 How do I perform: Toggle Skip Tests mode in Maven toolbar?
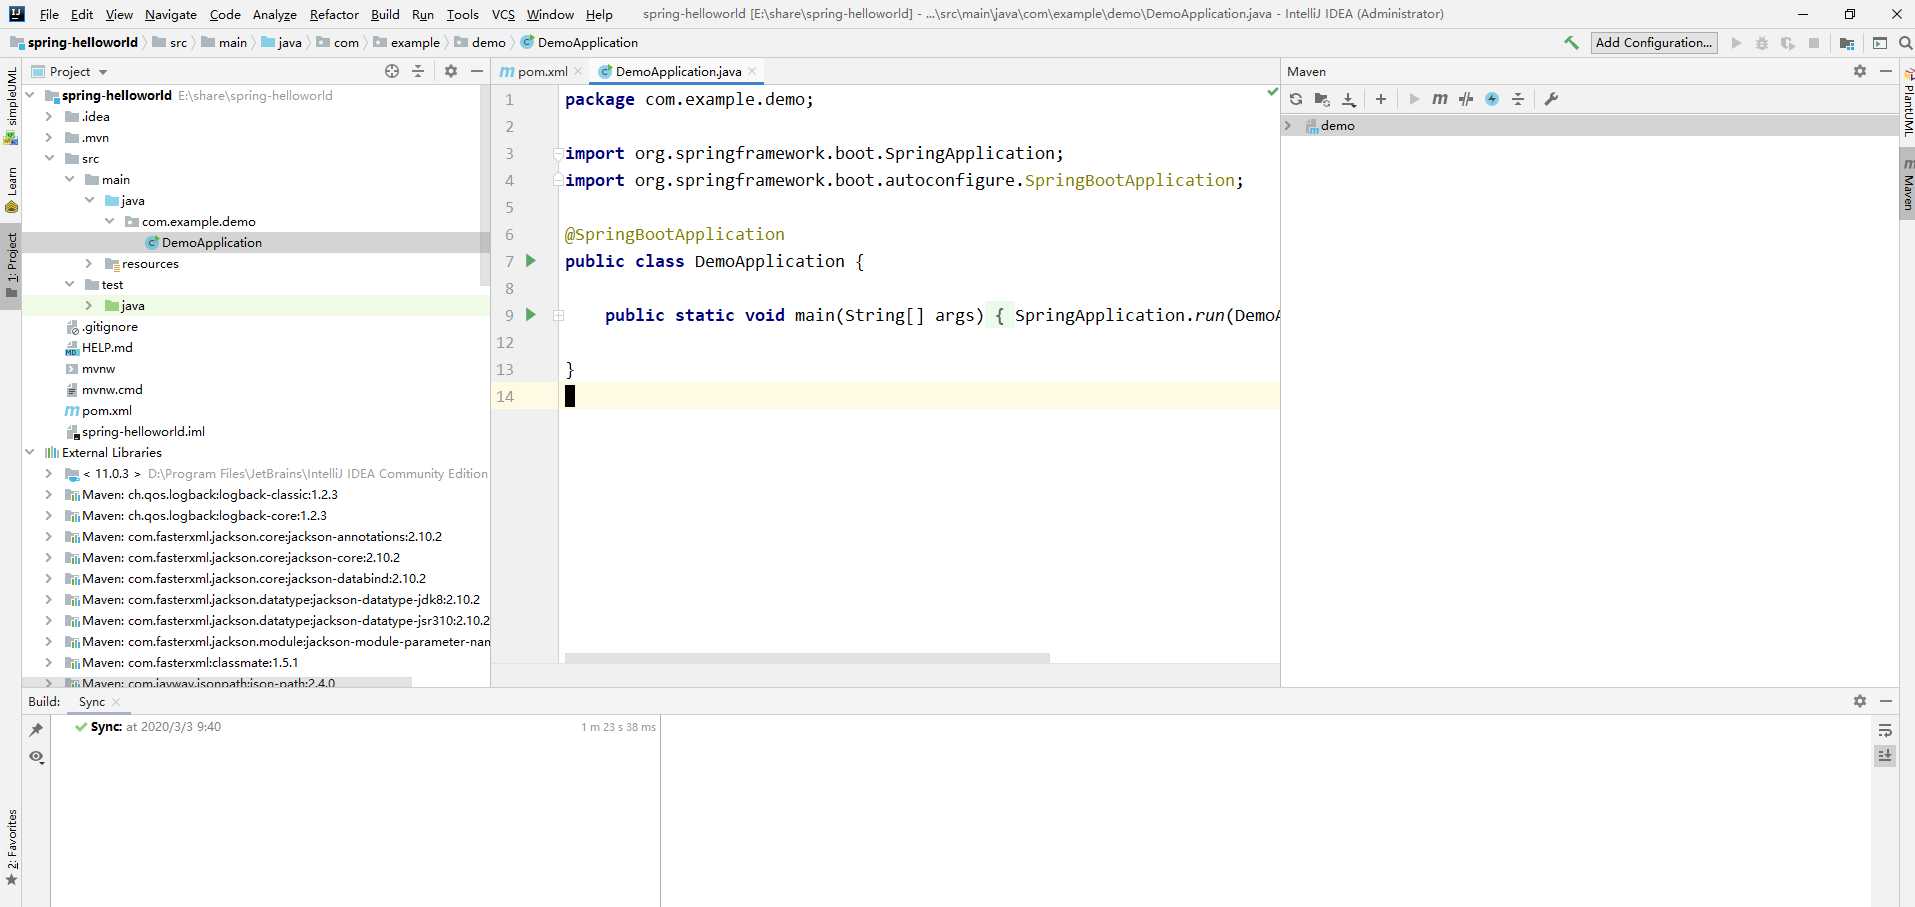click(1492, 99)
